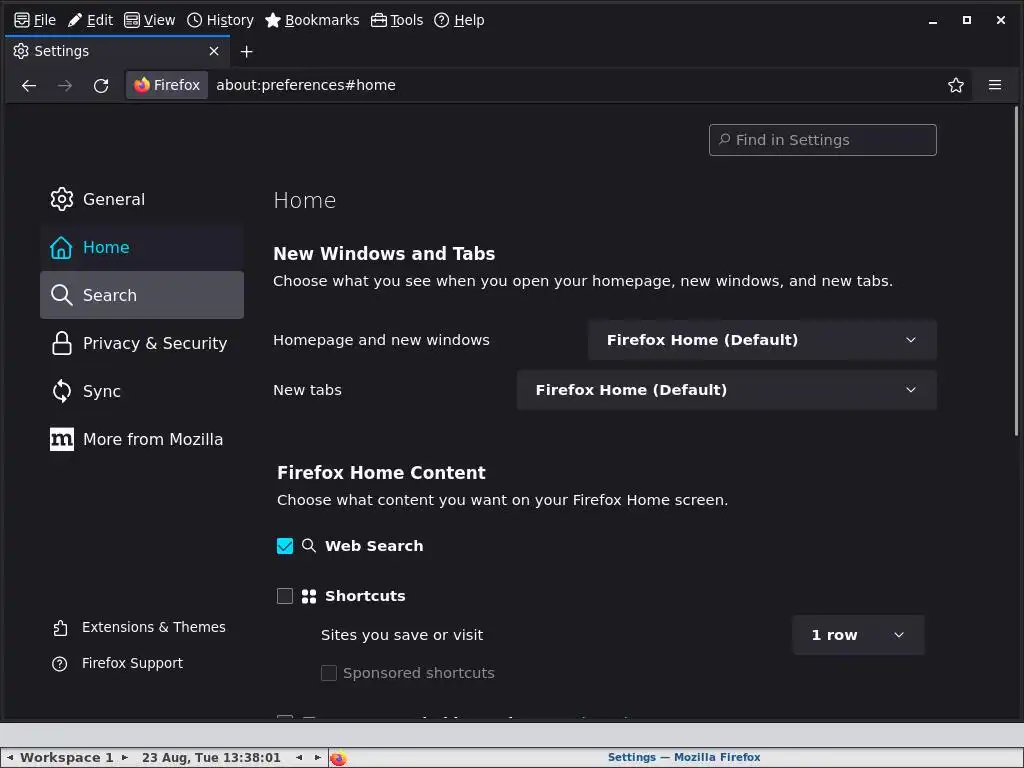Click the Firefox identity badge in URL bar
Viewport: 1024px width, 768px height.
click(x=167, y=85)
